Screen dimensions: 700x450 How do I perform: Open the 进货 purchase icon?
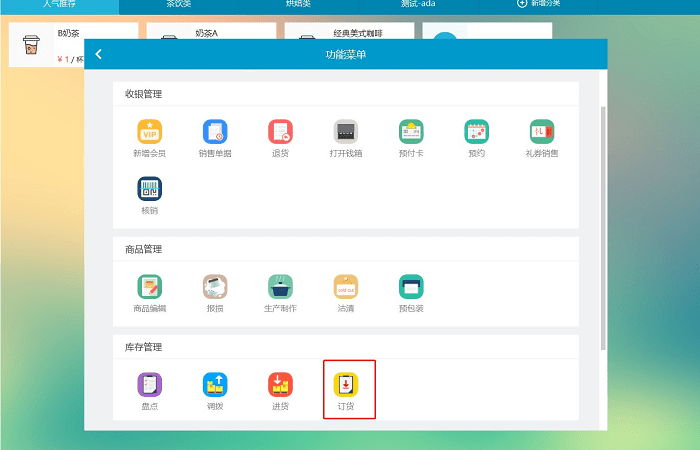click(x=280, y=384)
